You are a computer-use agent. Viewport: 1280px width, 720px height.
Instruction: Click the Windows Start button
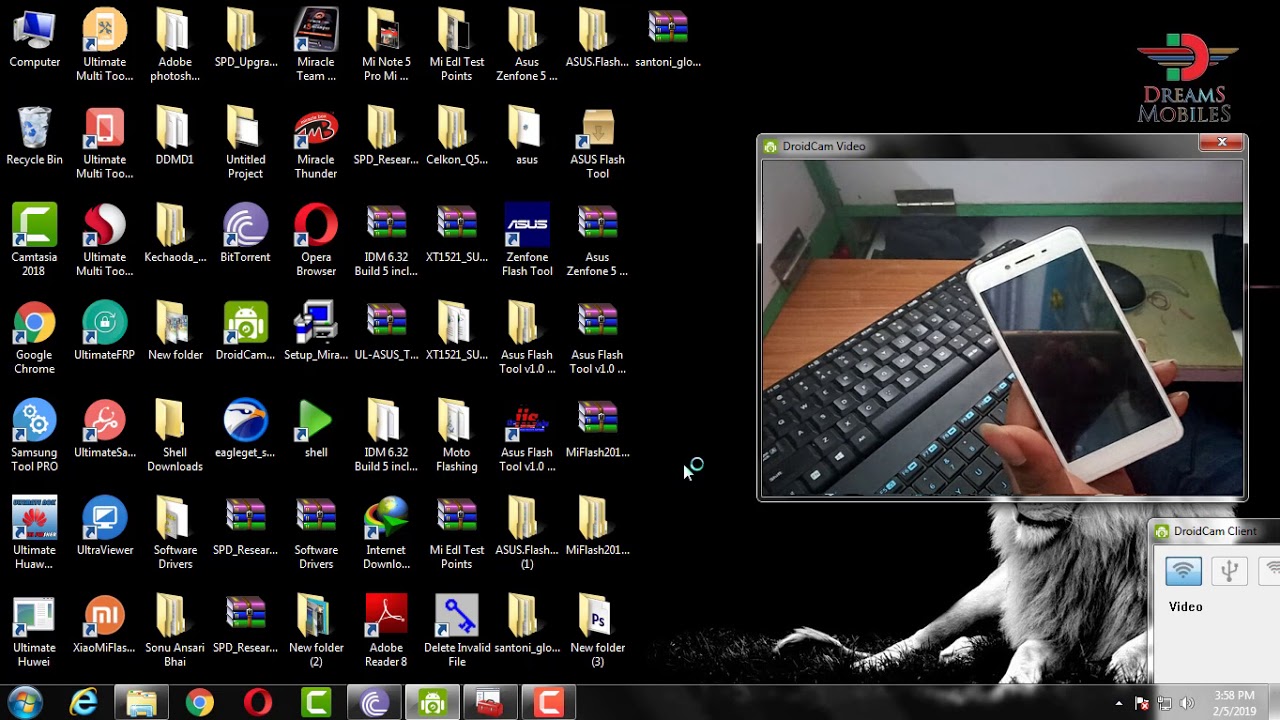pyautogui.click(x=25, y=703)
